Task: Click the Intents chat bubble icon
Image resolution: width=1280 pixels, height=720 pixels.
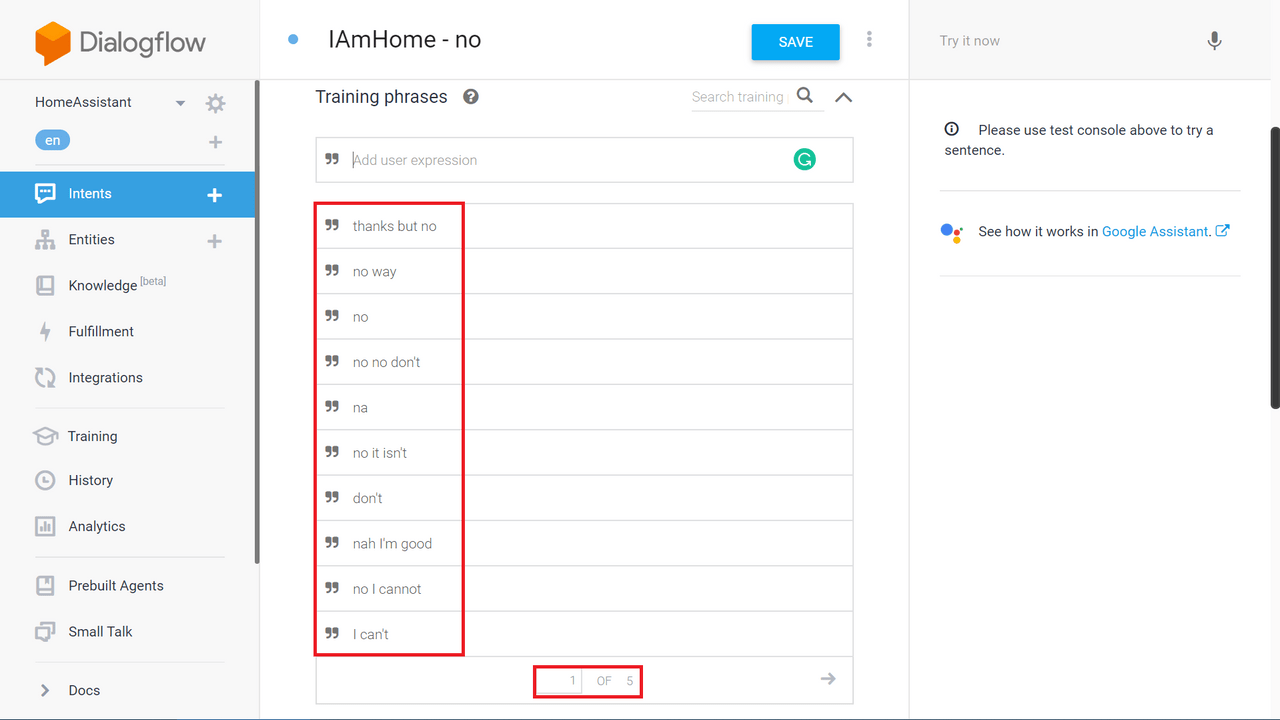Action: pyautogui.click(x=45, y=194)
